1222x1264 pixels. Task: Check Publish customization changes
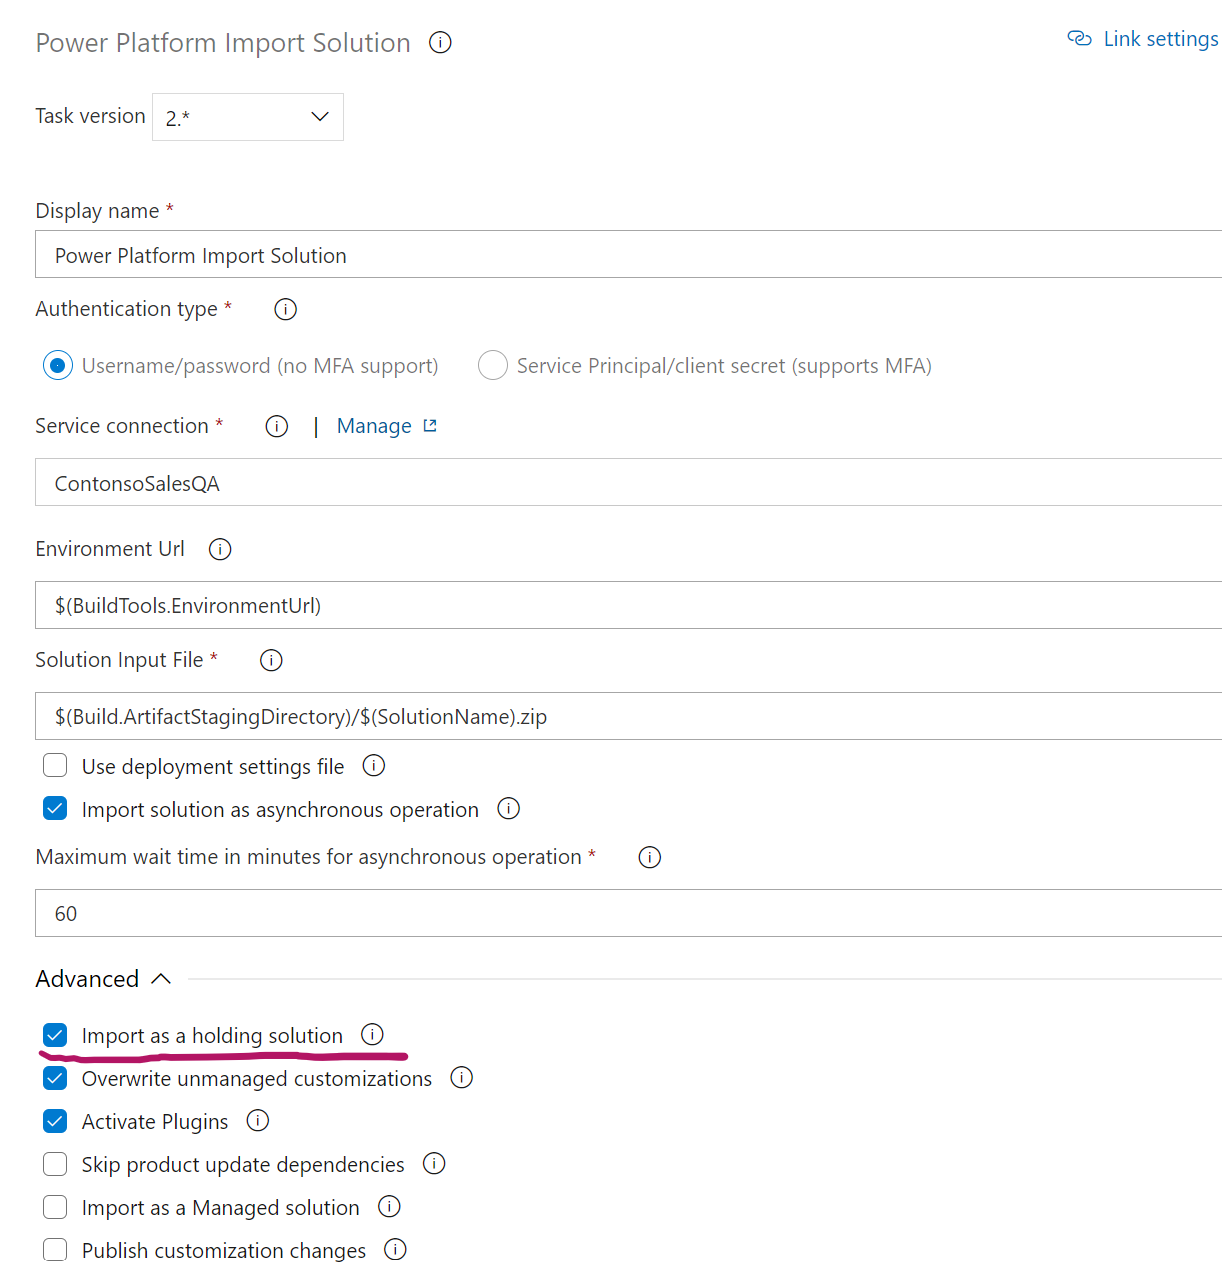(55, 1249)
